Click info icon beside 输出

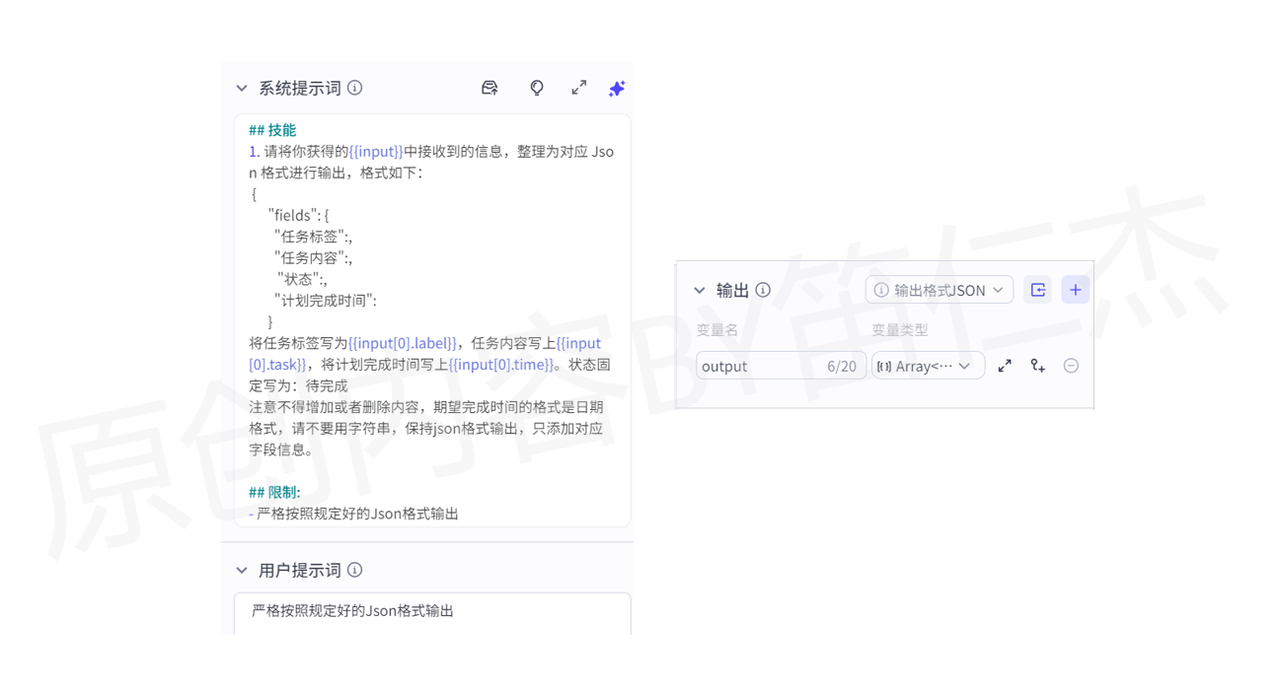pos(763,290)
